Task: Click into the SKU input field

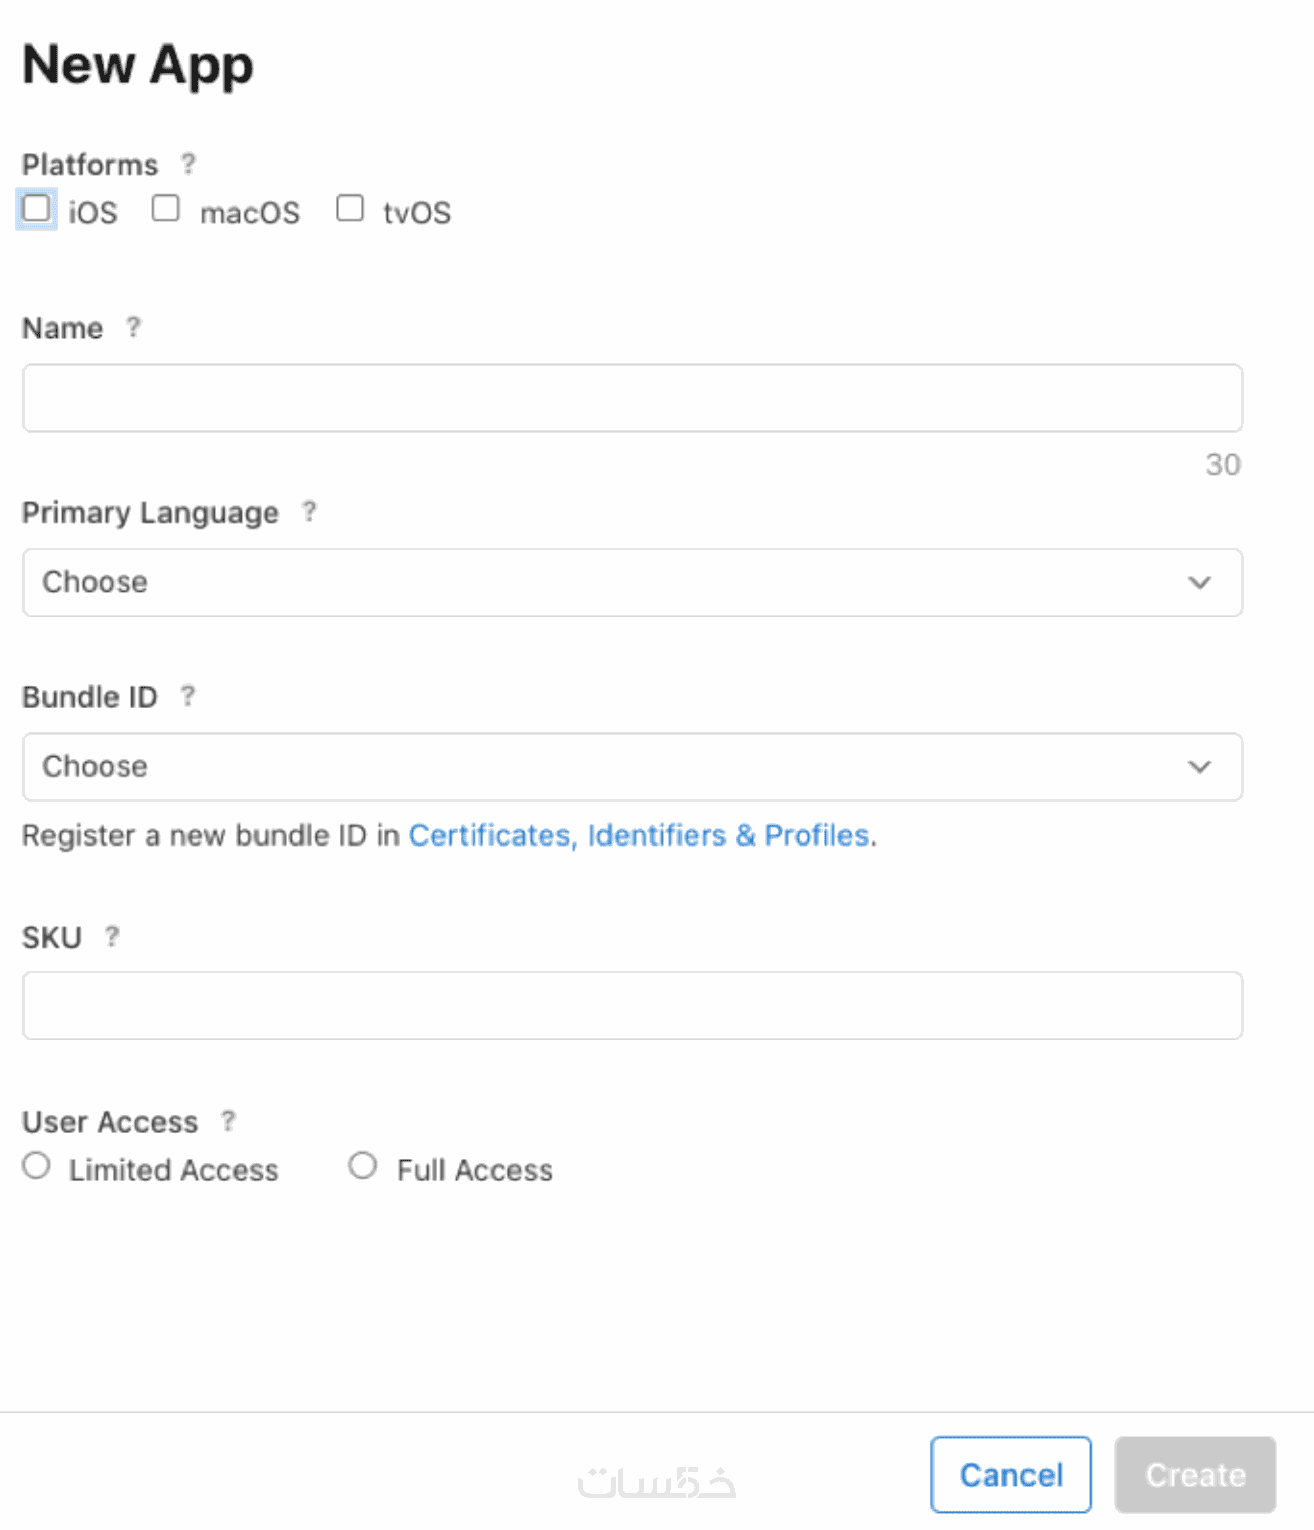Action: [x=632, y=1005]
